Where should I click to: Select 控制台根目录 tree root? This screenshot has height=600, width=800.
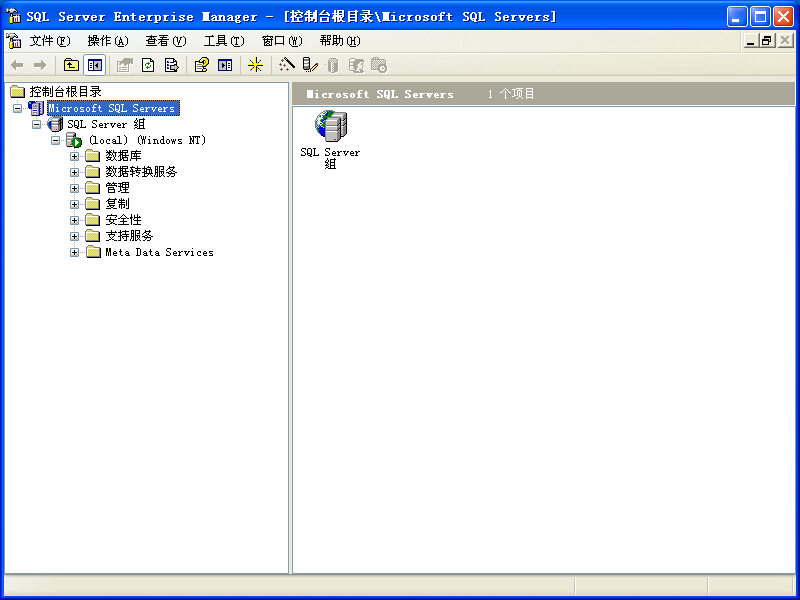[65, 92]
